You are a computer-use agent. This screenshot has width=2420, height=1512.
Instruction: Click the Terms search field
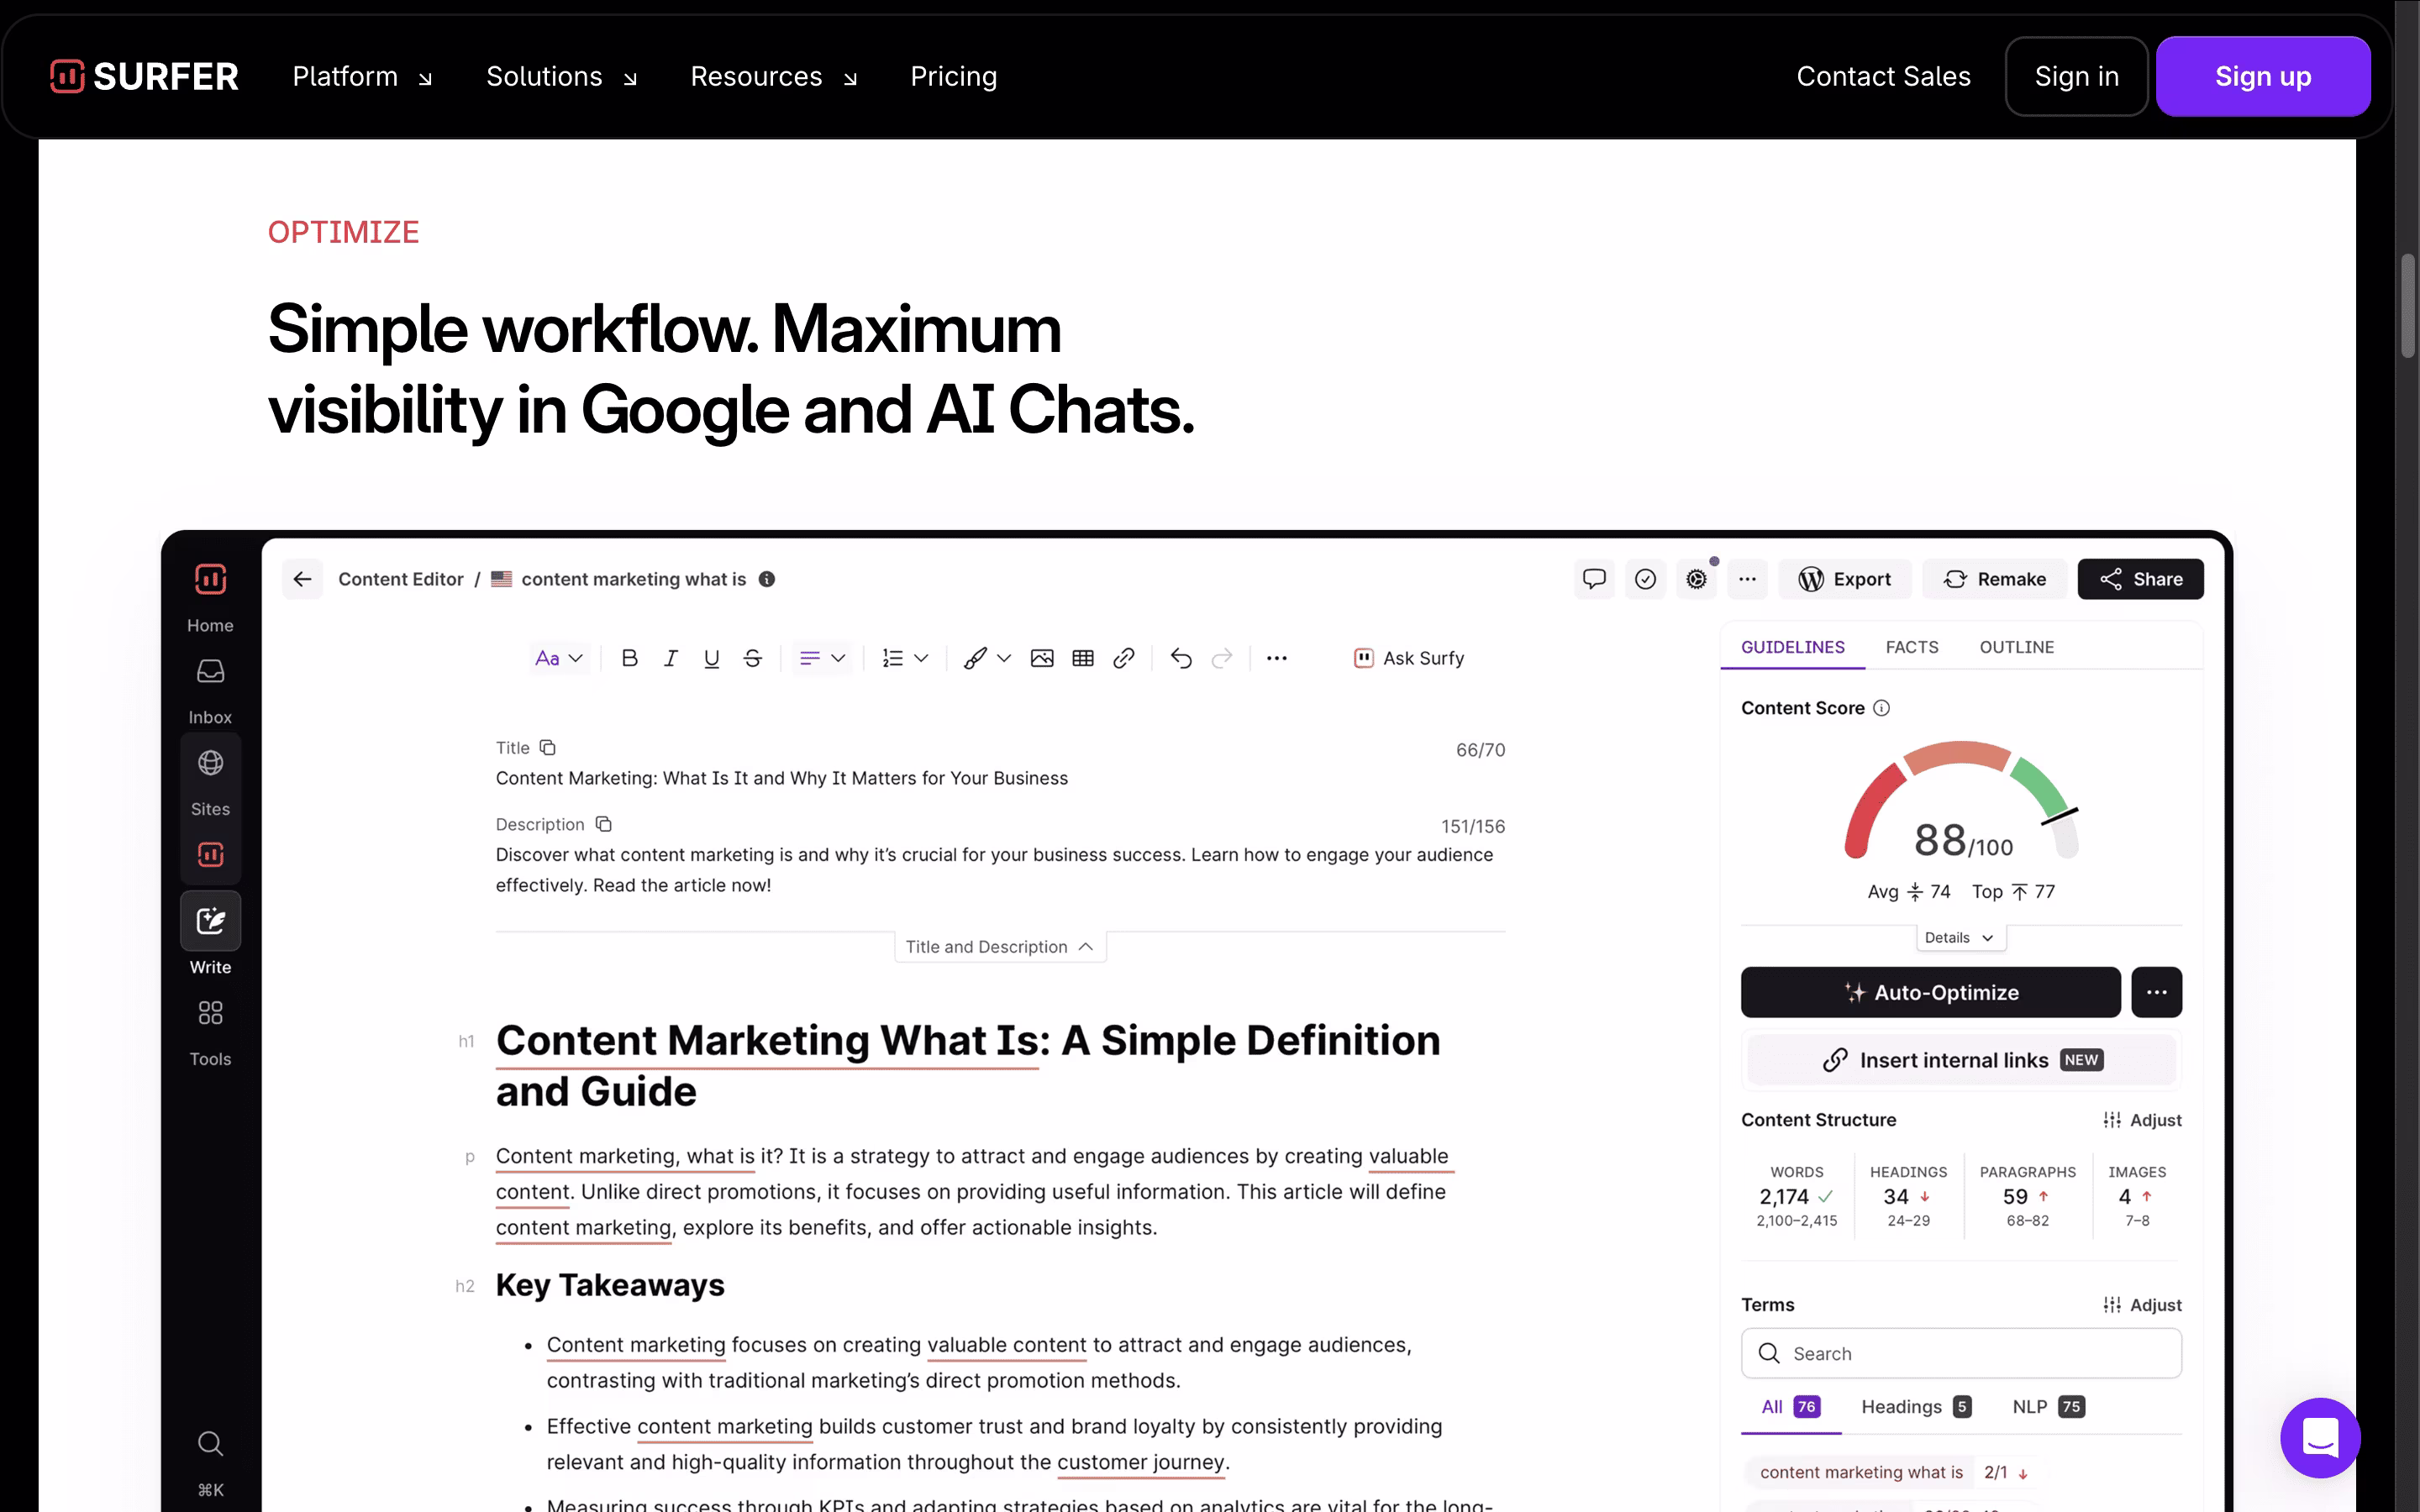coord(1961,1353)
